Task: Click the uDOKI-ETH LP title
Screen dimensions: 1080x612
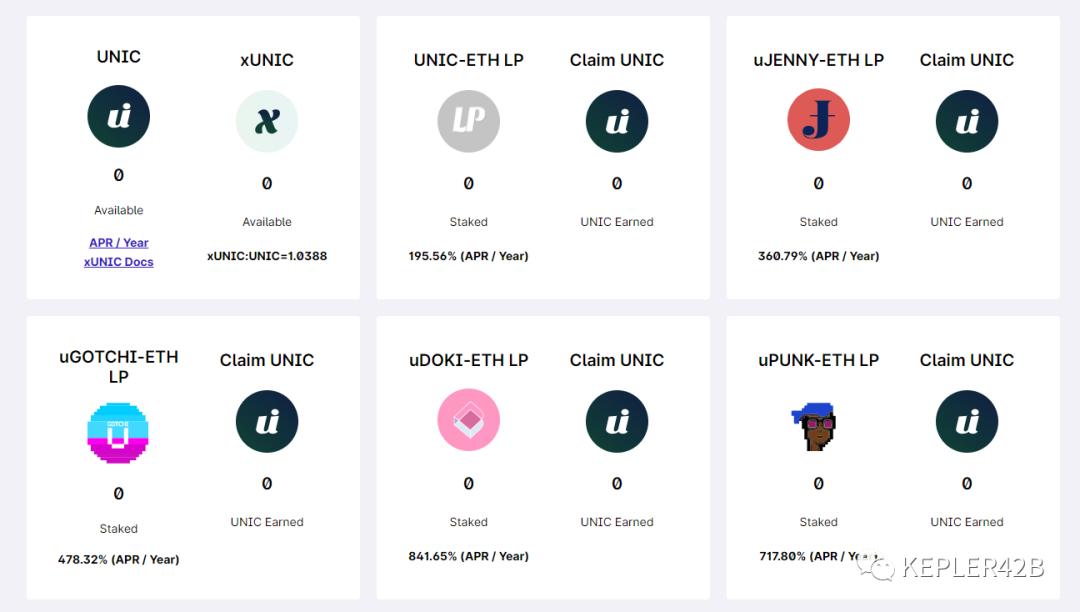Action: coord(468,360)
